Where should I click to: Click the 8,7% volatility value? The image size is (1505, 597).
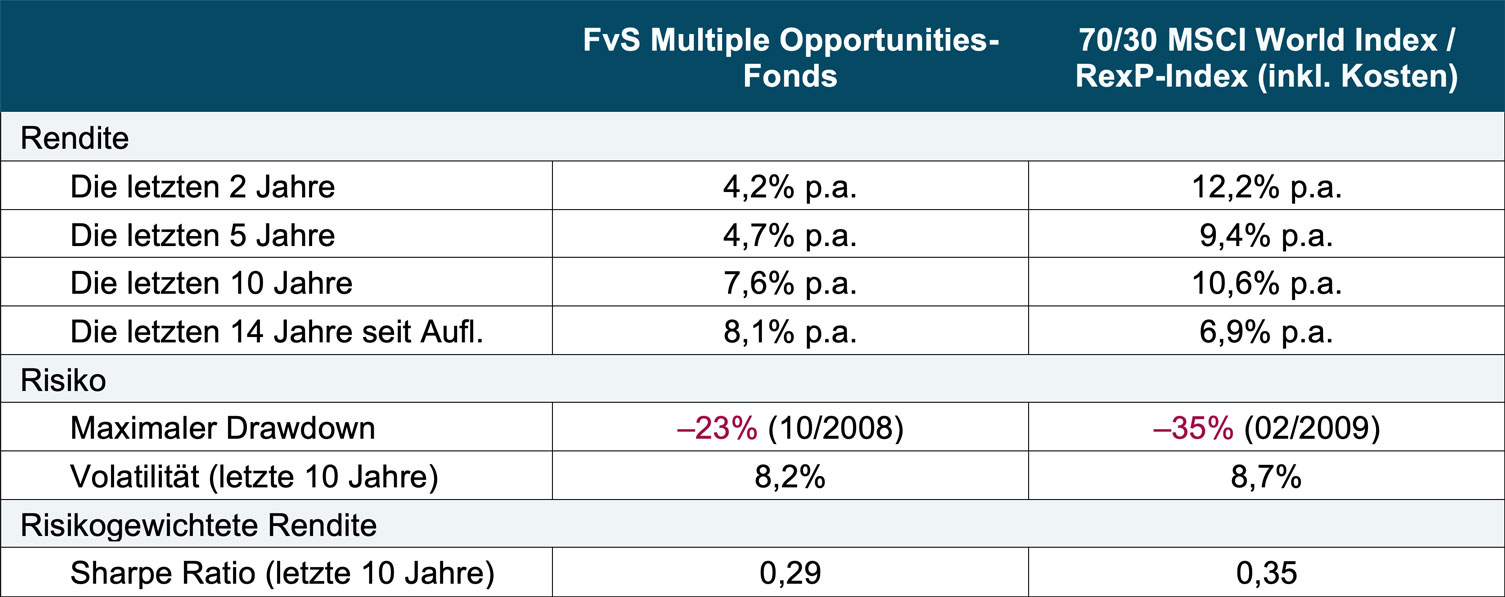(1266, 477)
